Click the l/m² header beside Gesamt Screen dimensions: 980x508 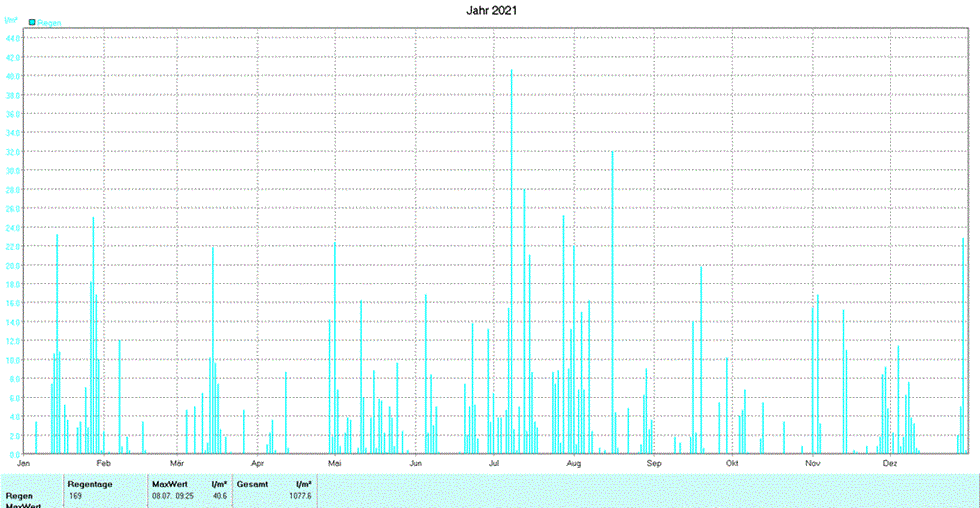point(304,484)
